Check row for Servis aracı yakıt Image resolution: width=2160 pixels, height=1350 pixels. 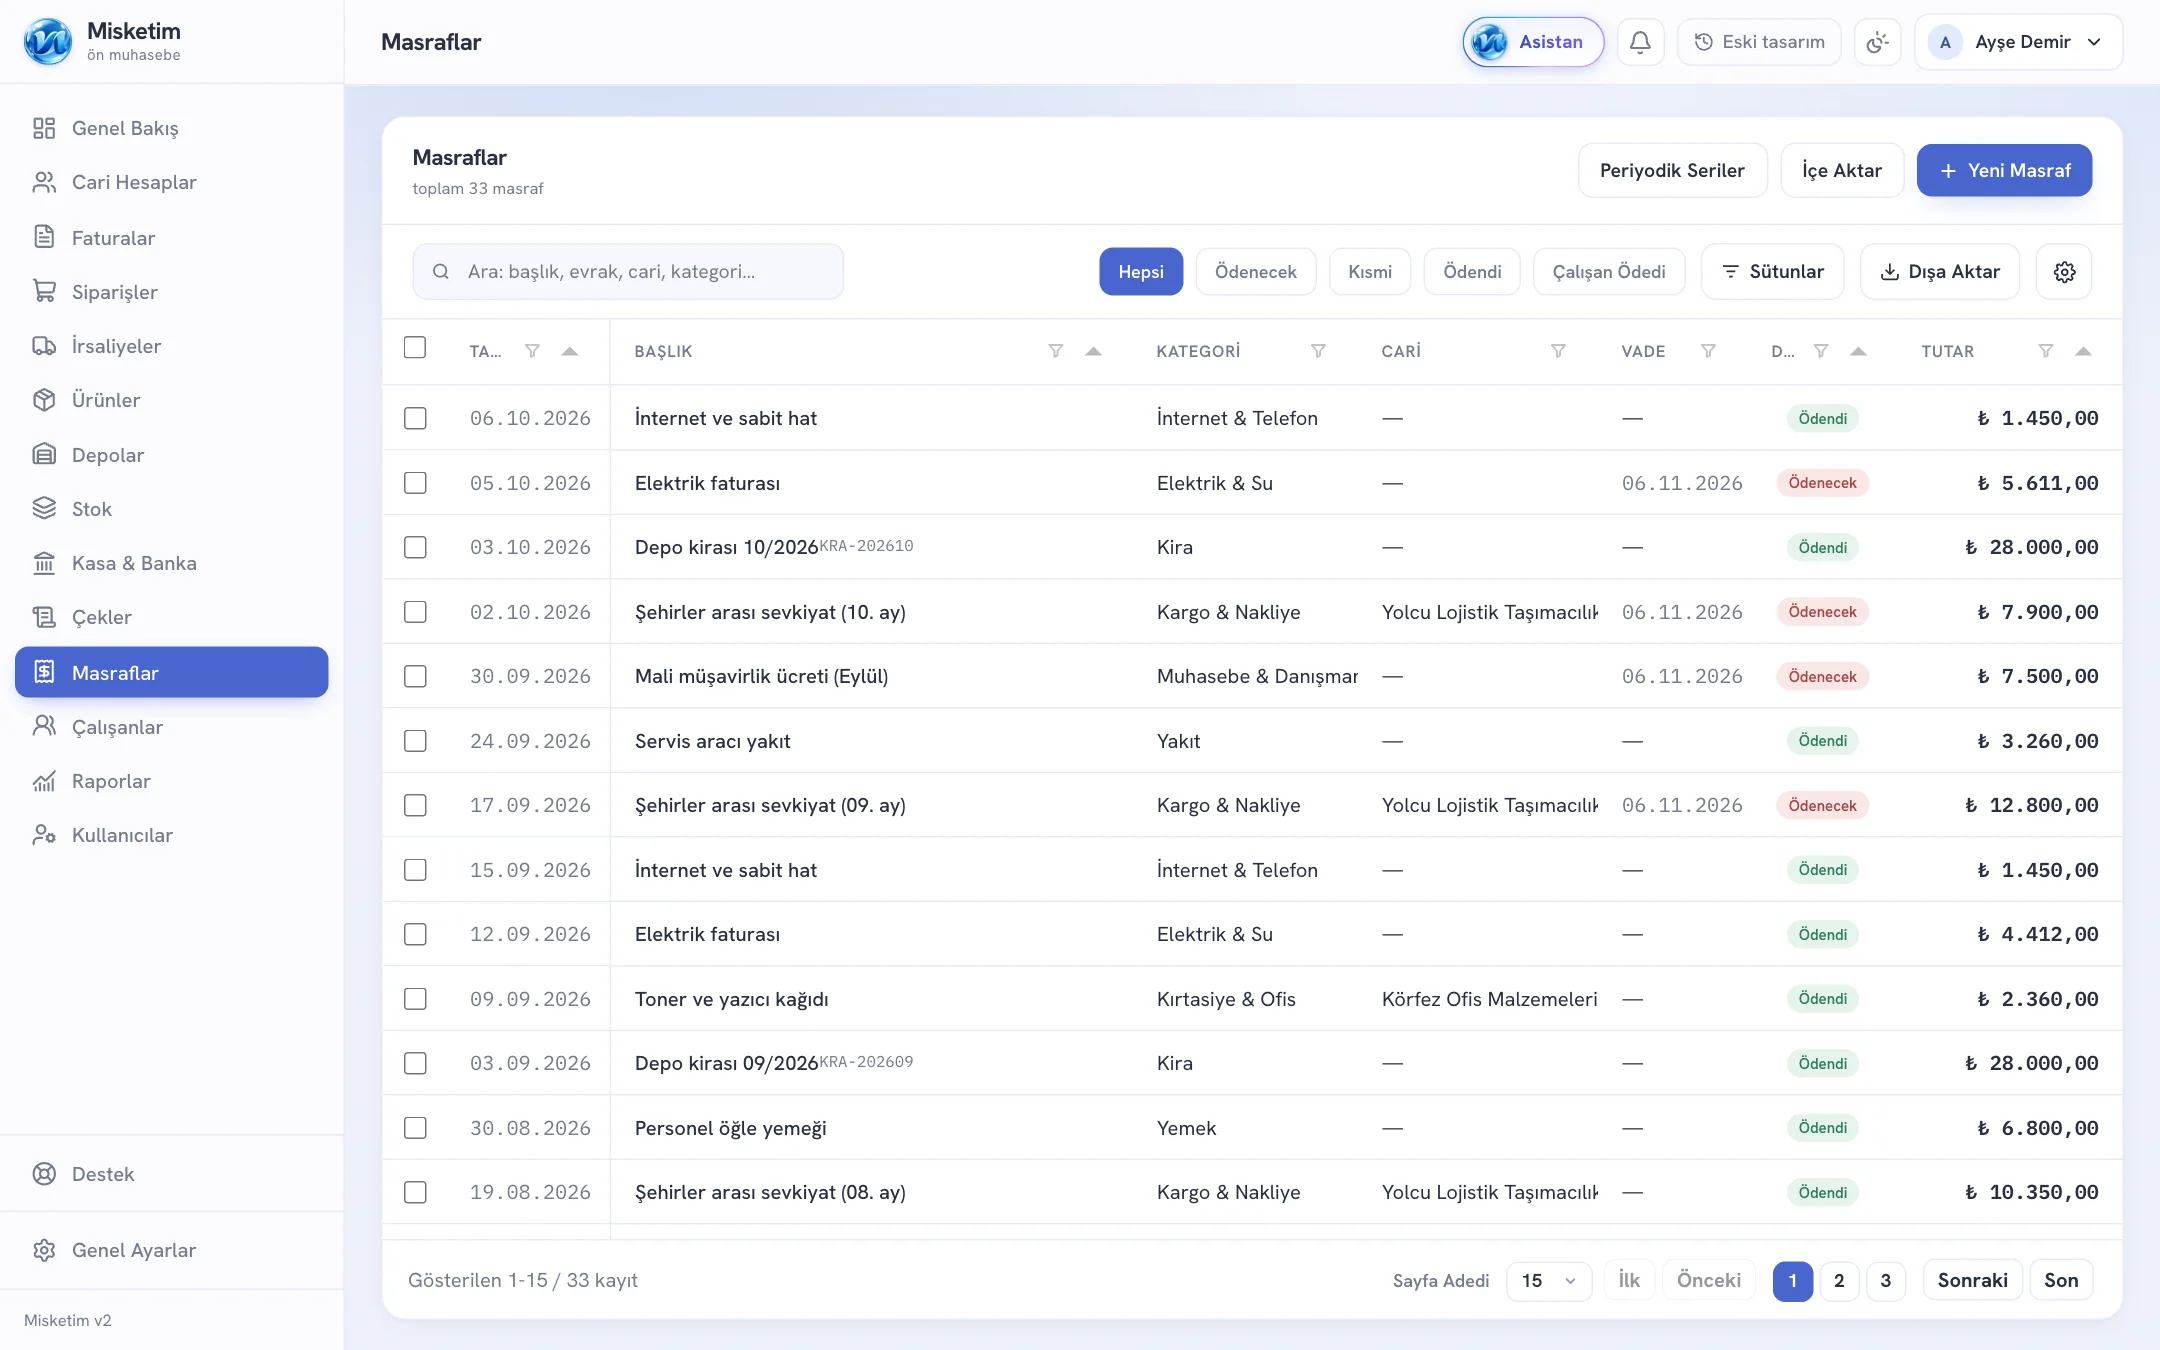pyautogui.click(x=415, y=741)
